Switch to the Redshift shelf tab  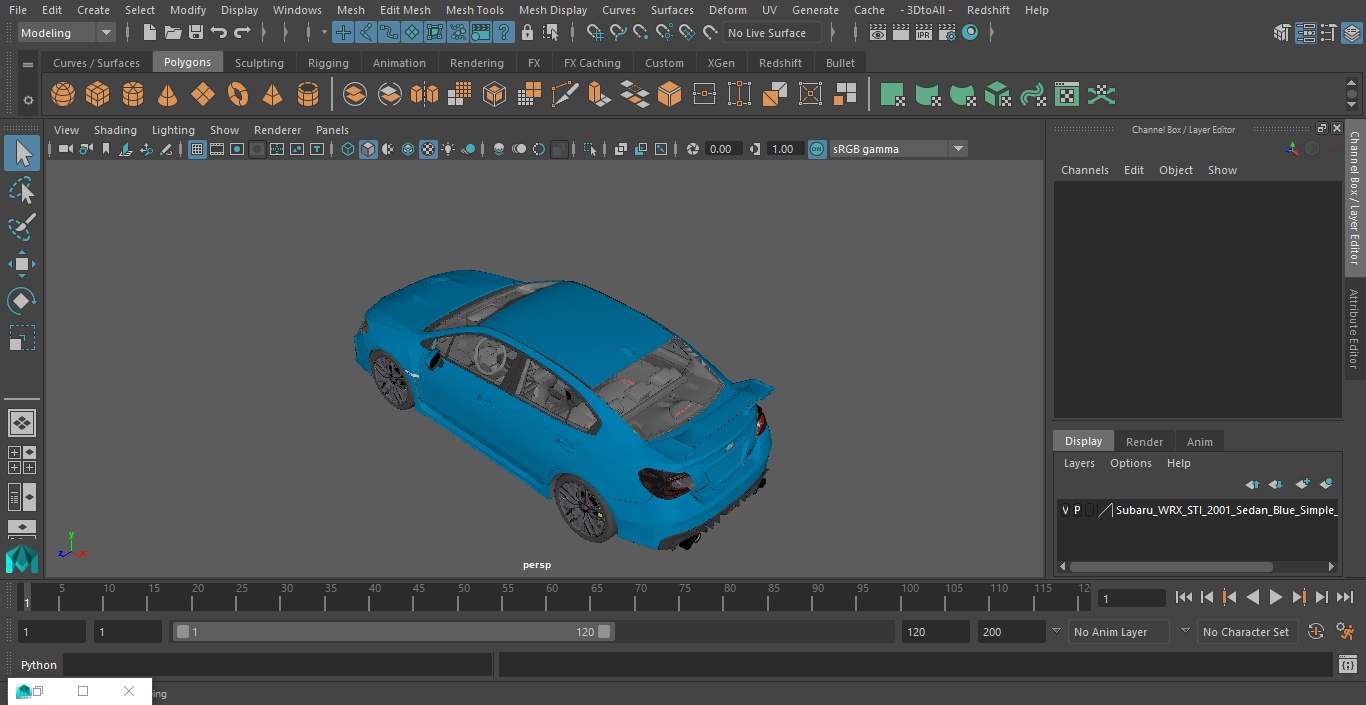(x=780, y=63)
